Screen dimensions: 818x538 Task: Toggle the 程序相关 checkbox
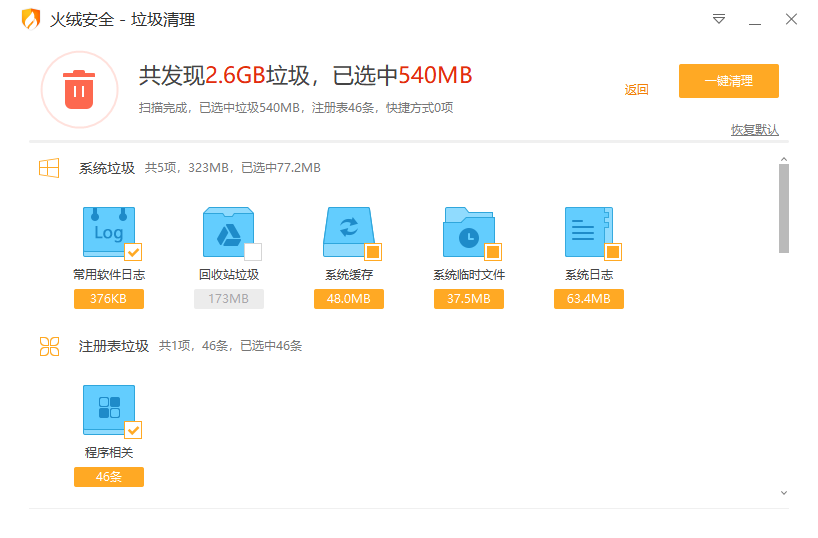(x=133, y=429)
